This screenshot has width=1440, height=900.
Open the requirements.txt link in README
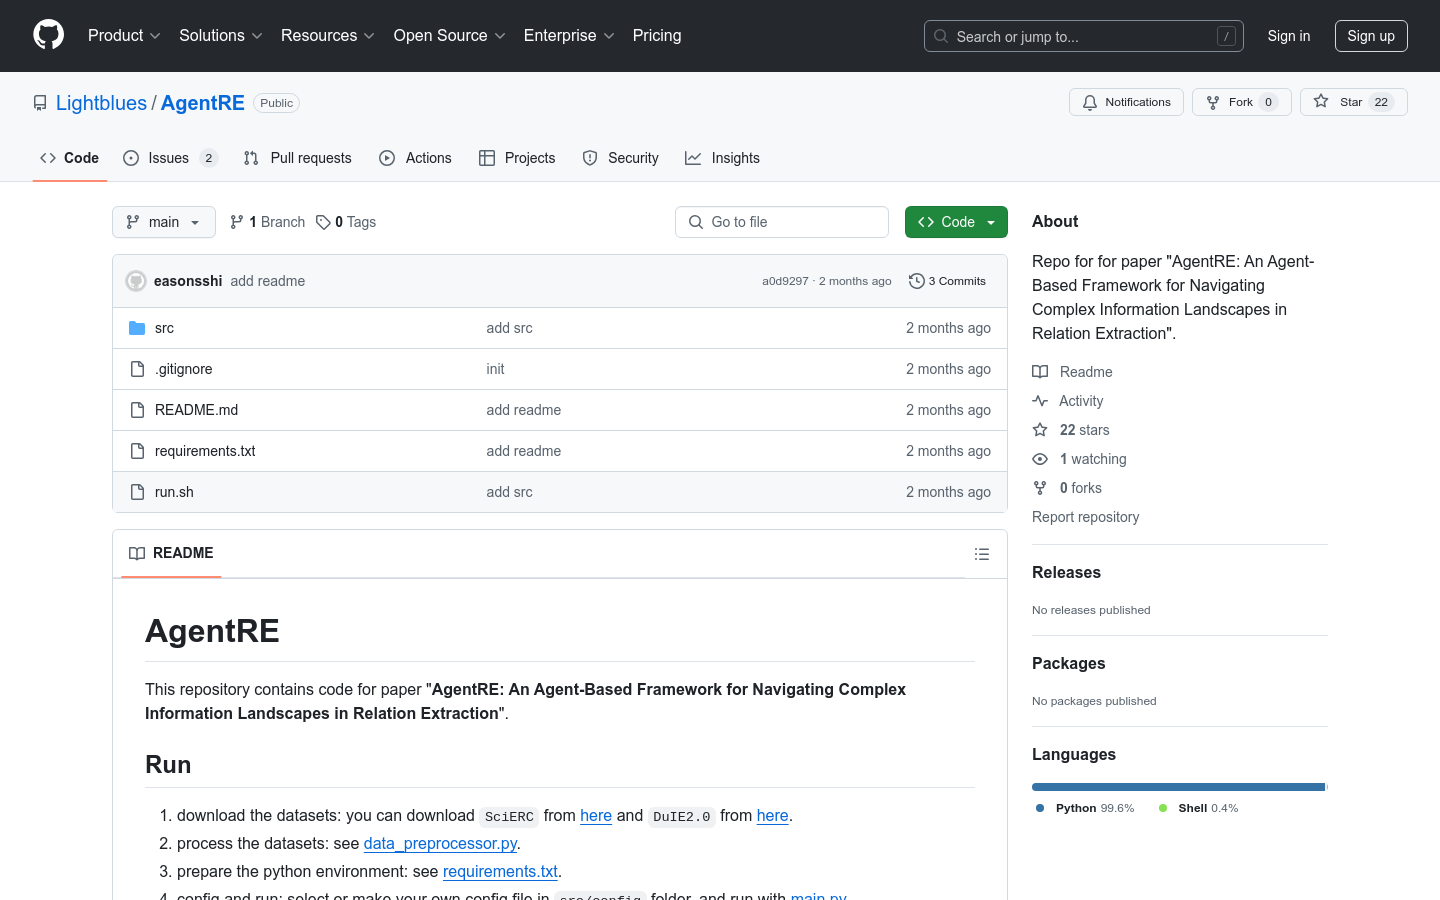pyautogui.click(x=500, y=871)
